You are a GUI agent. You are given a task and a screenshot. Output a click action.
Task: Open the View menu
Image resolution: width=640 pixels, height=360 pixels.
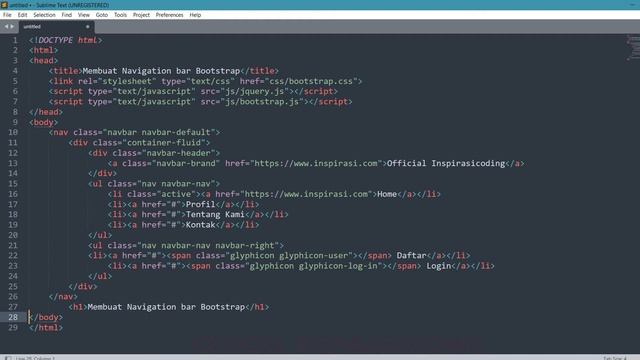coord(84,15)
